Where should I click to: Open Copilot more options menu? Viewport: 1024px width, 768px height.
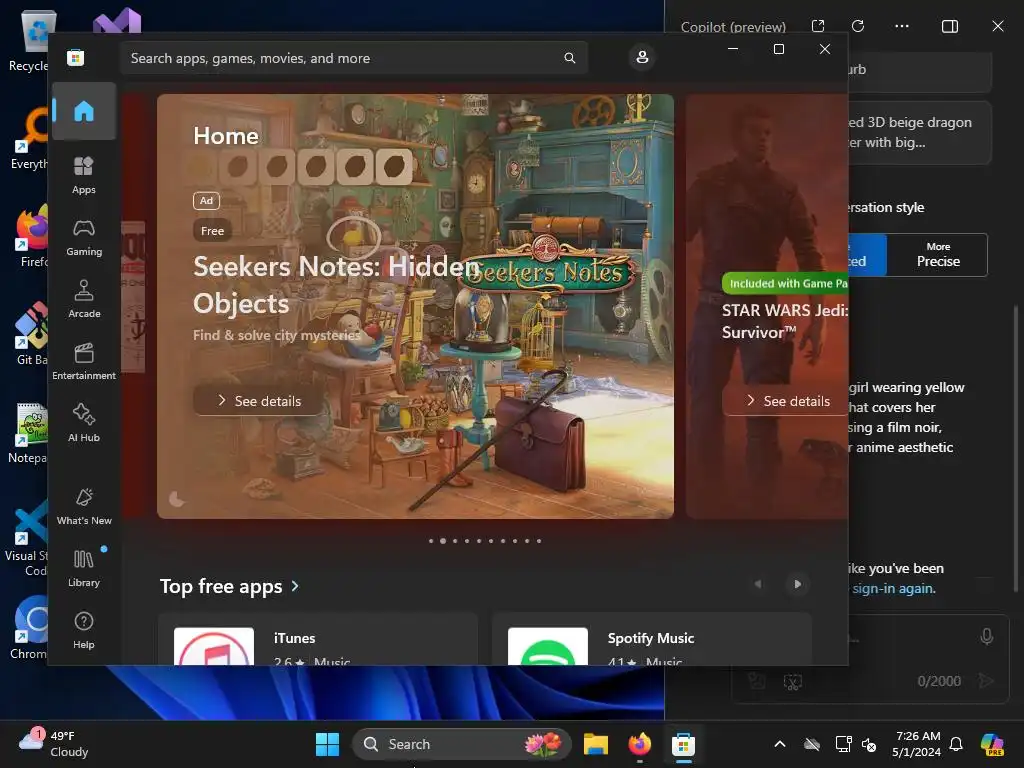click(x=902, y=26)
